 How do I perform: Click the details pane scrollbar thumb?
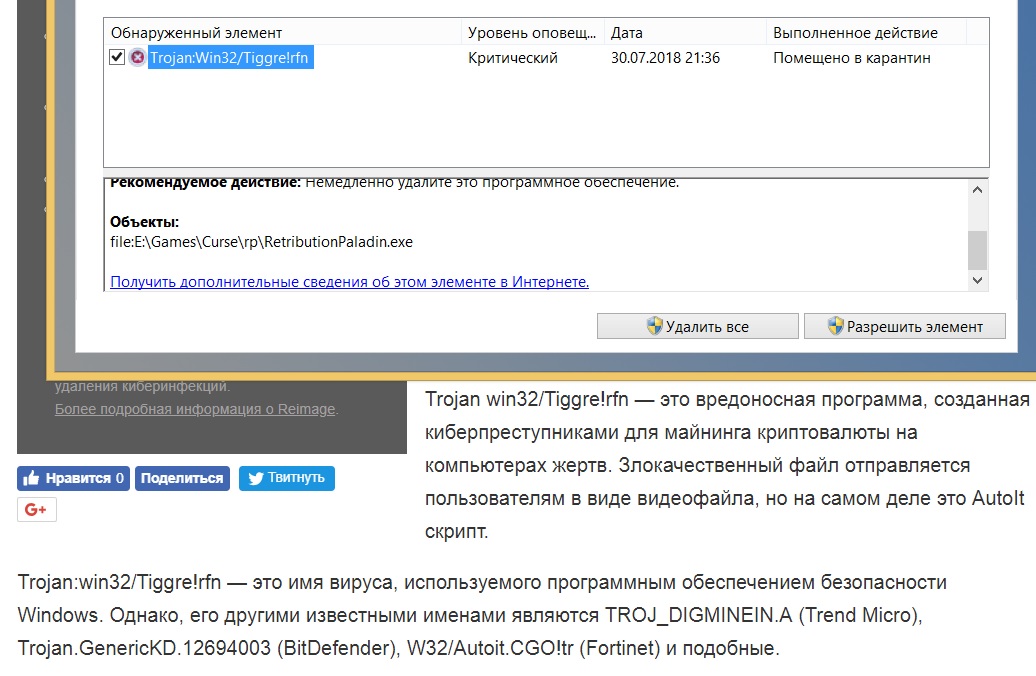click(x=978, y=249)
